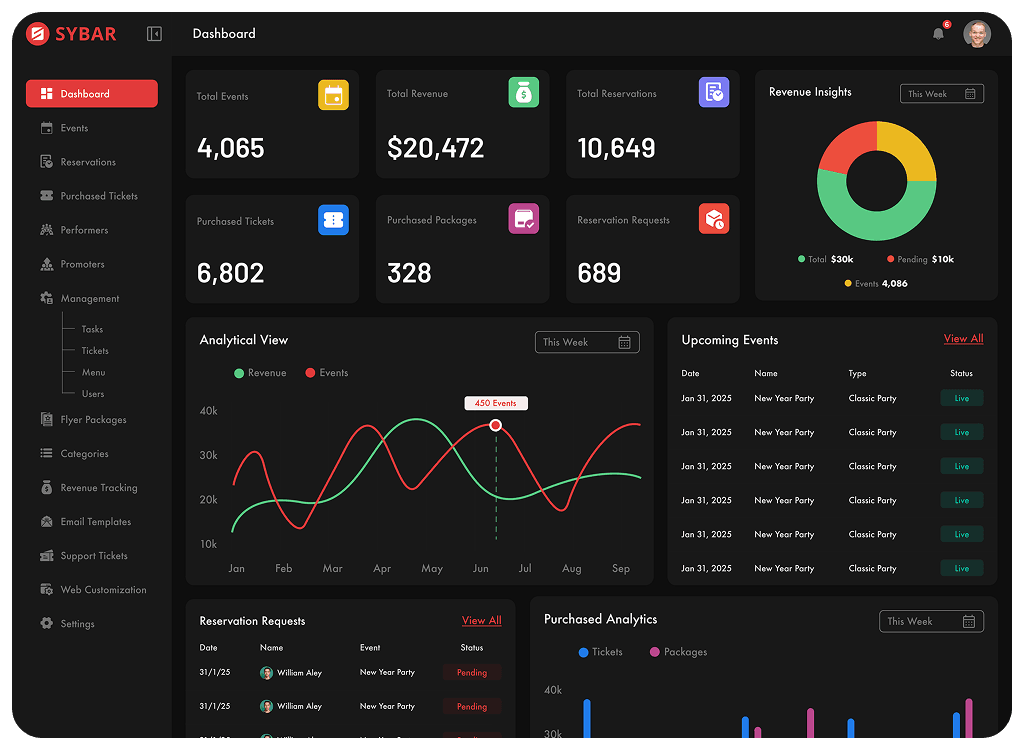Open Tasks under Management
This screenshot has width=1024, height=750.
point(92,329)
